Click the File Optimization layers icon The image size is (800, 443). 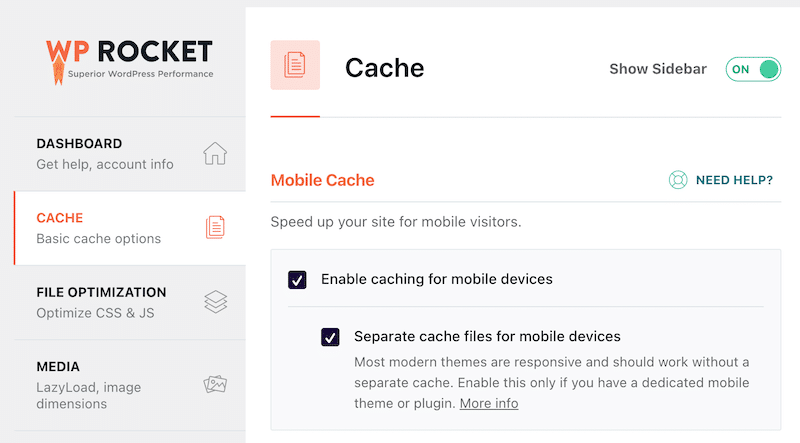coord(215,301)
